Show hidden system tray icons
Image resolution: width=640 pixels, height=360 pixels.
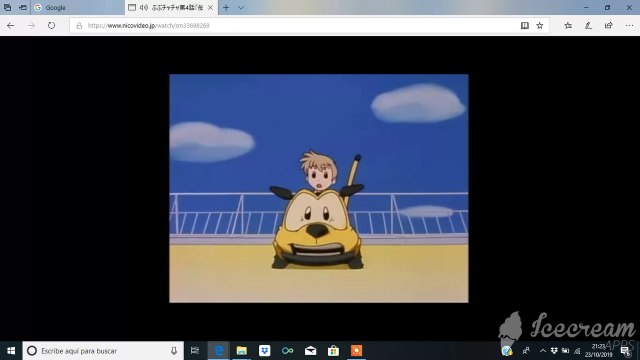tap(542, 351)
